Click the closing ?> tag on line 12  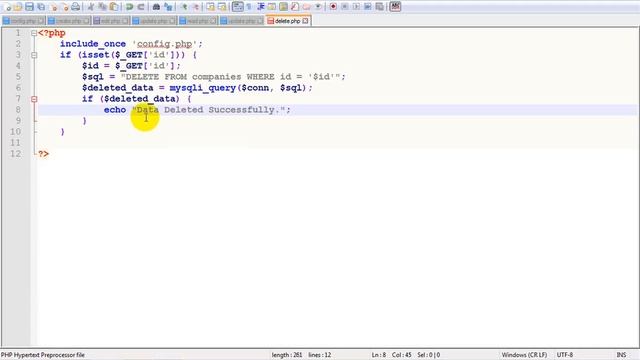click(43, 154)
